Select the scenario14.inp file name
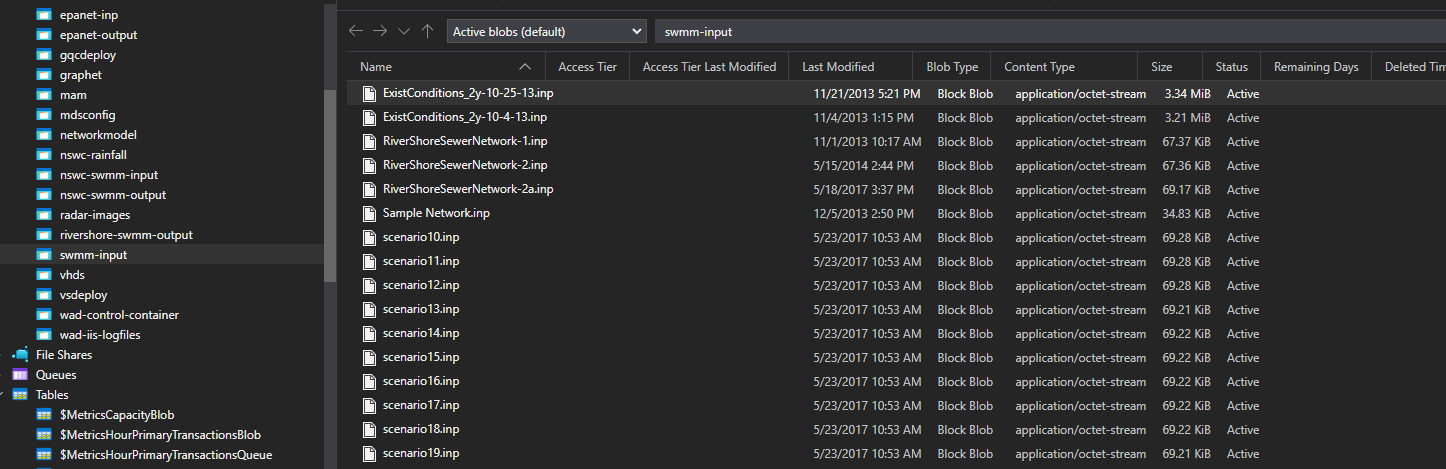The image size is (1446, 469). point(421,333)
